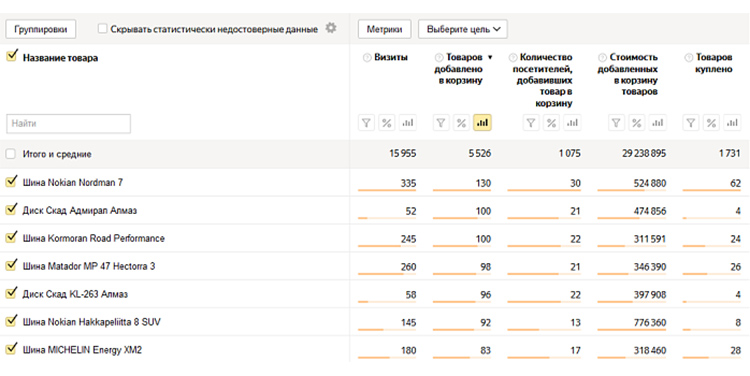Show chart for Товаров куплено column
The height and width of the screenshot is (376, 750).
[732, 123]
